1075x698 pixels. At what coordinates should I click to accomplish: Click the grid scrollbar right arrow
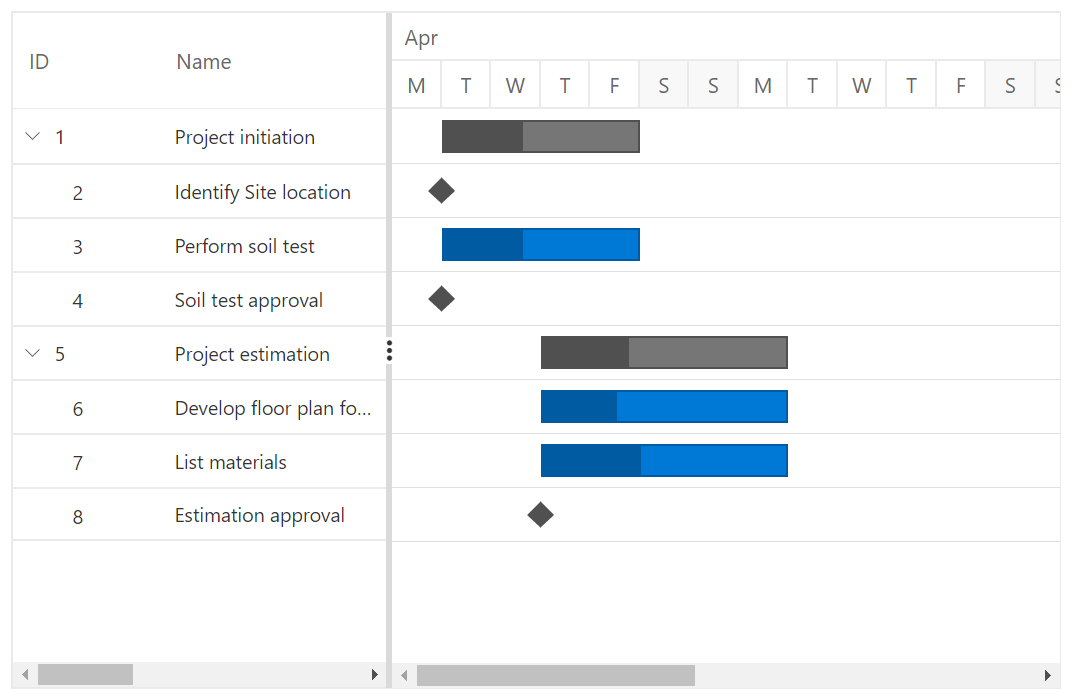(375, 674)
